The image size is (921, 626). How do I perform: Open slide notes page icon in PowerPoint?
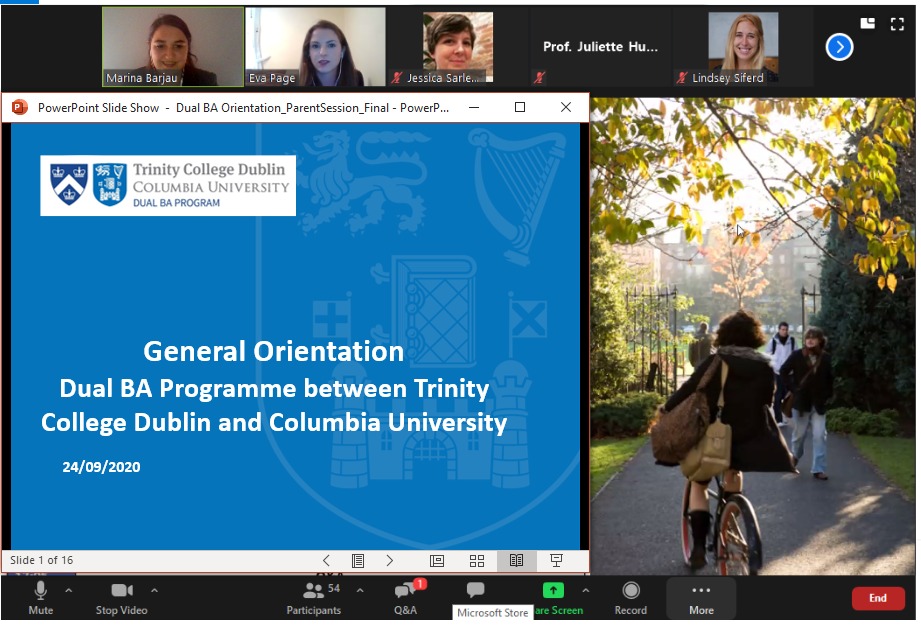click(358, 560)
